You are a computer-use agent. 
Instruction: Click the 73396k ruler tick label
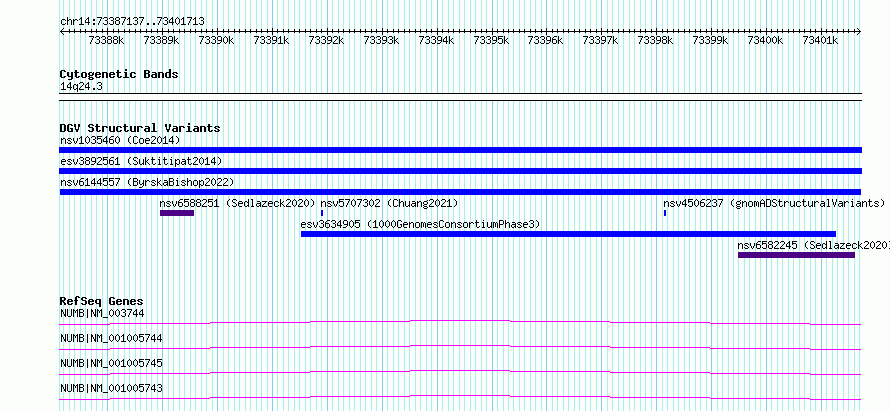pyautogui.click(x=545, y=40)
